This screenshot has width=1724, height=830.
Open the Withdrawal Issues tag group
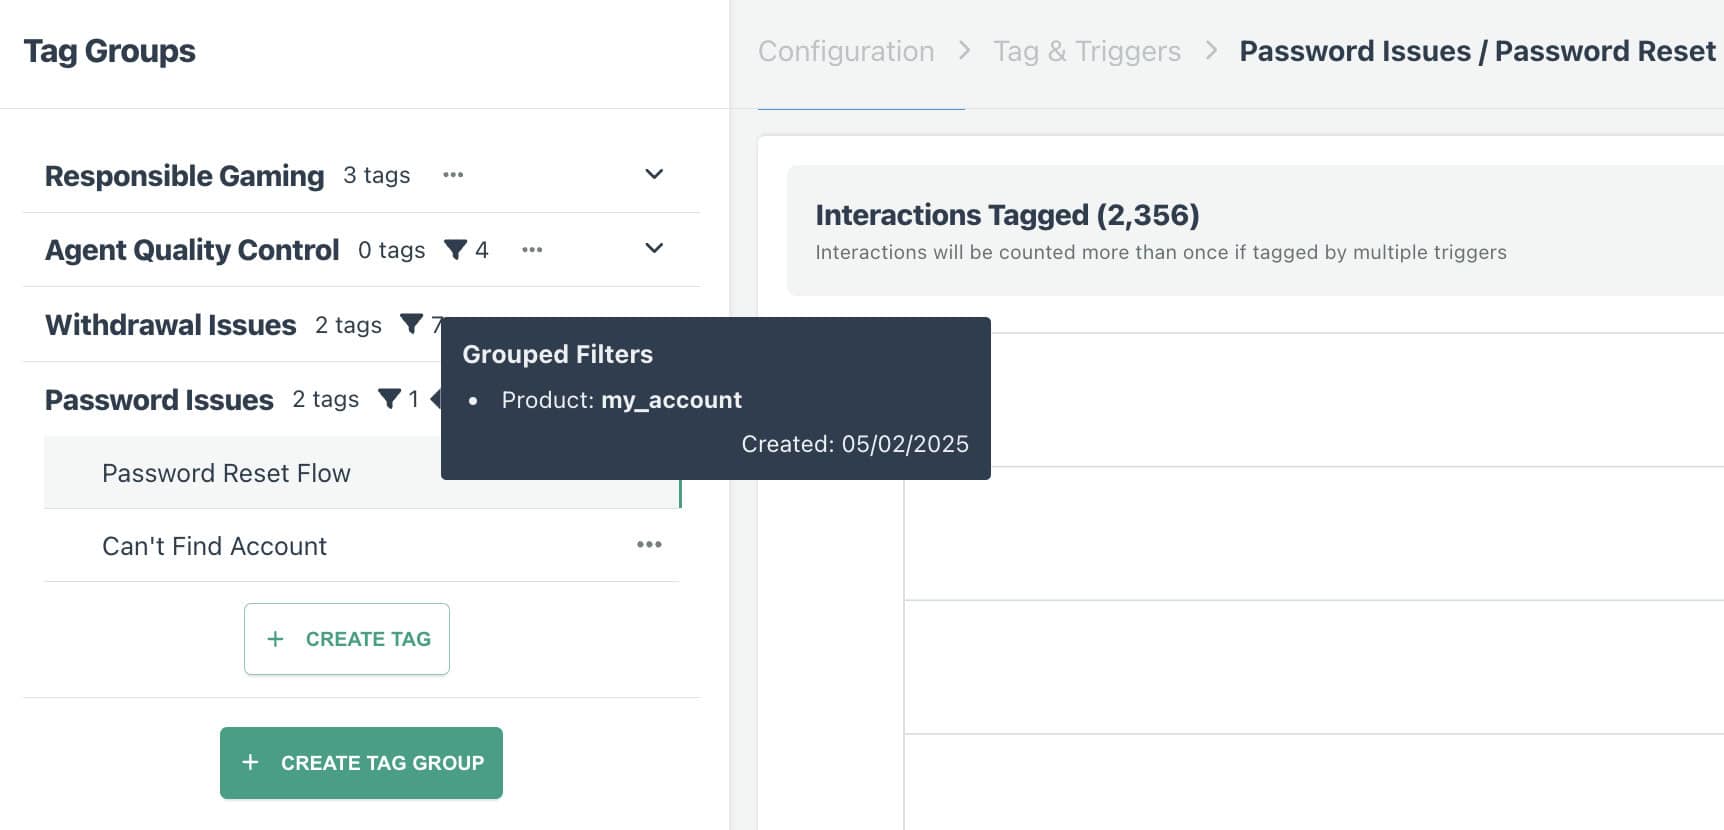(171, 325)
